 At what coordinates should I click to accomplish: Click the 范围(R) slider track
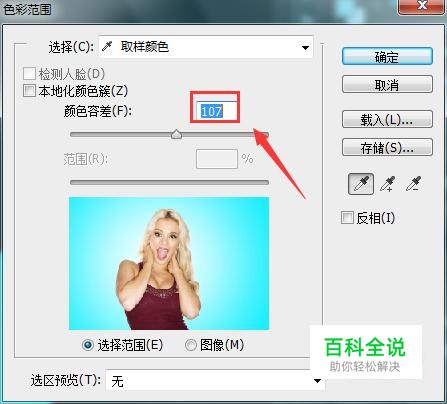pyautogui.click(x=169, y=182)
